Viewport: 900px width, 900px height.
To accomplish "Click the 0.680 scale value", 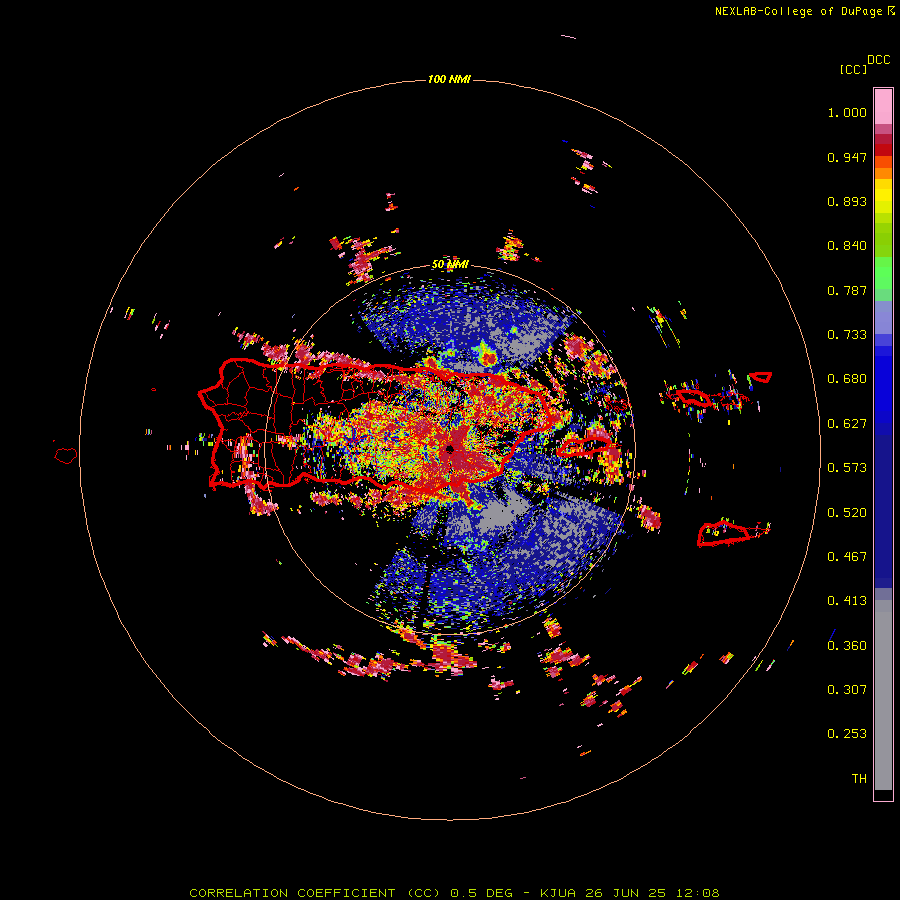I will 847,379.
